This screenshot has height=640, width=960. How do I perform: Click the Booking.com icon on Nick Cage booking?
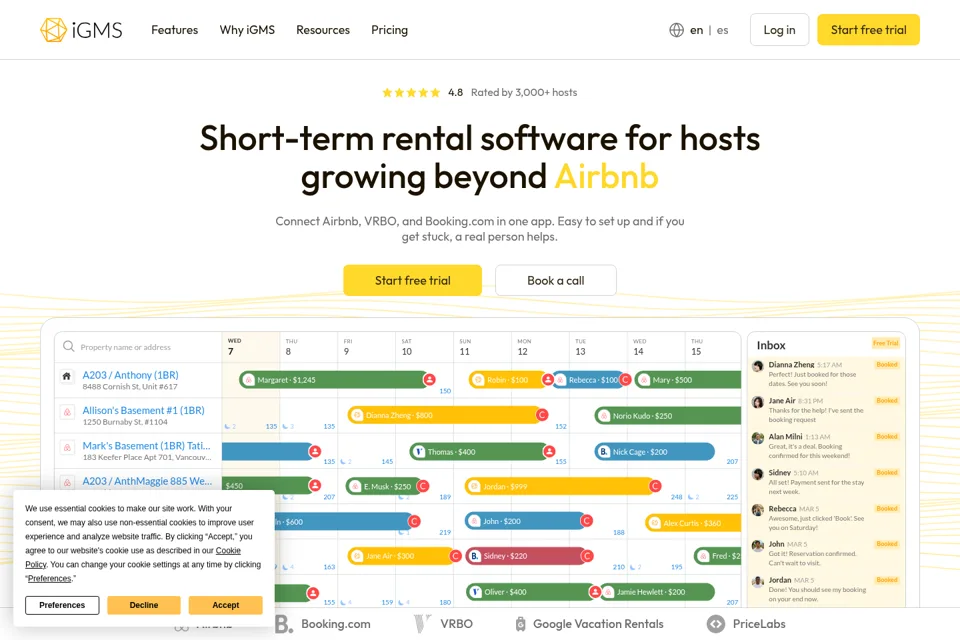(x=604, y=452)
